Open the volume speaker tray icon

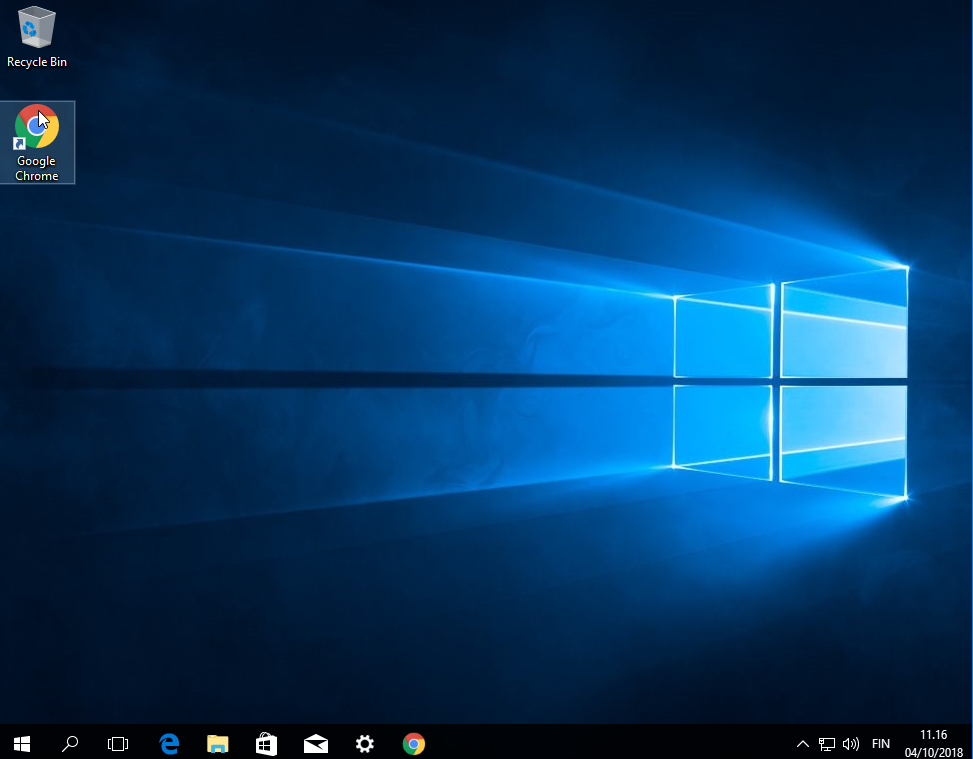coord(851,743)
